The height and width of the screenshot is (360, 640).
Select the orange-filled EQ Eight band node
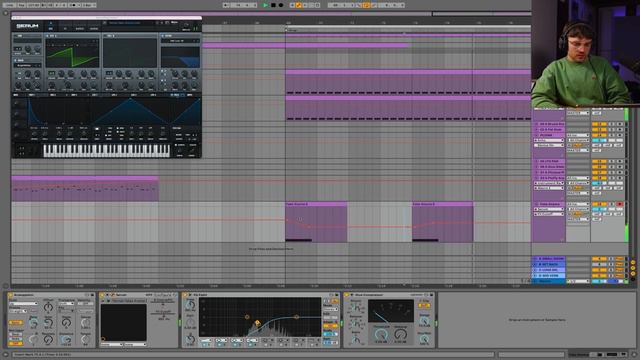258,323
